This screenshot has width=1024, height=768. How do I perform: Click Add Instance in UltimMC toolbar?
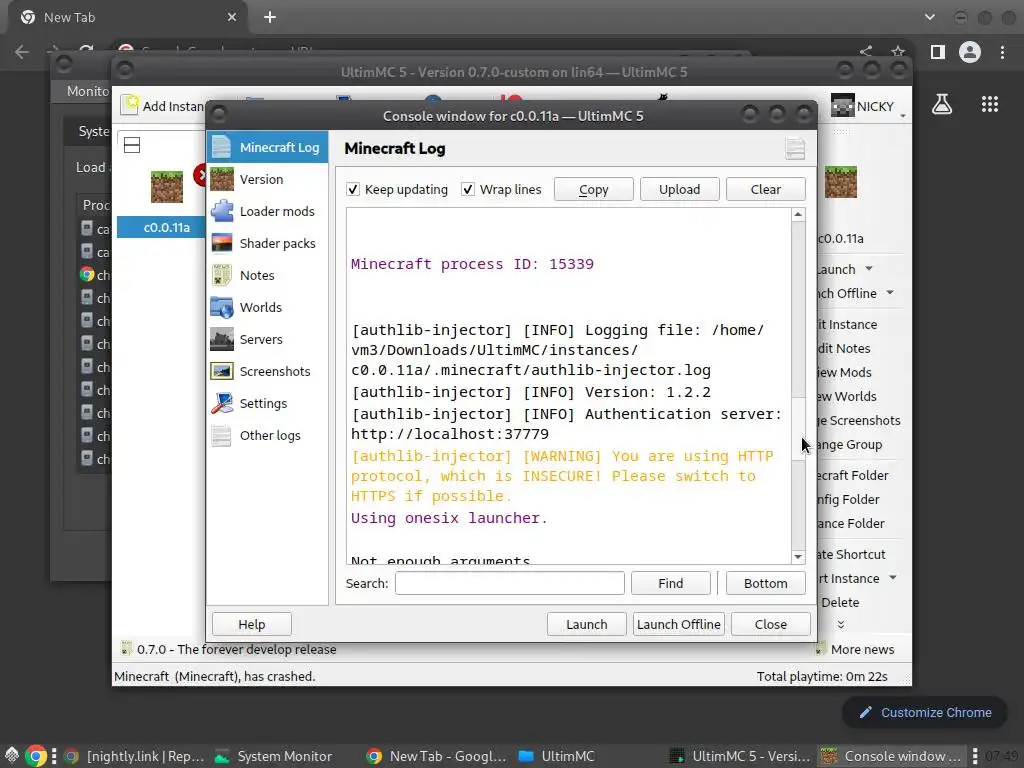tap(163, 106)
